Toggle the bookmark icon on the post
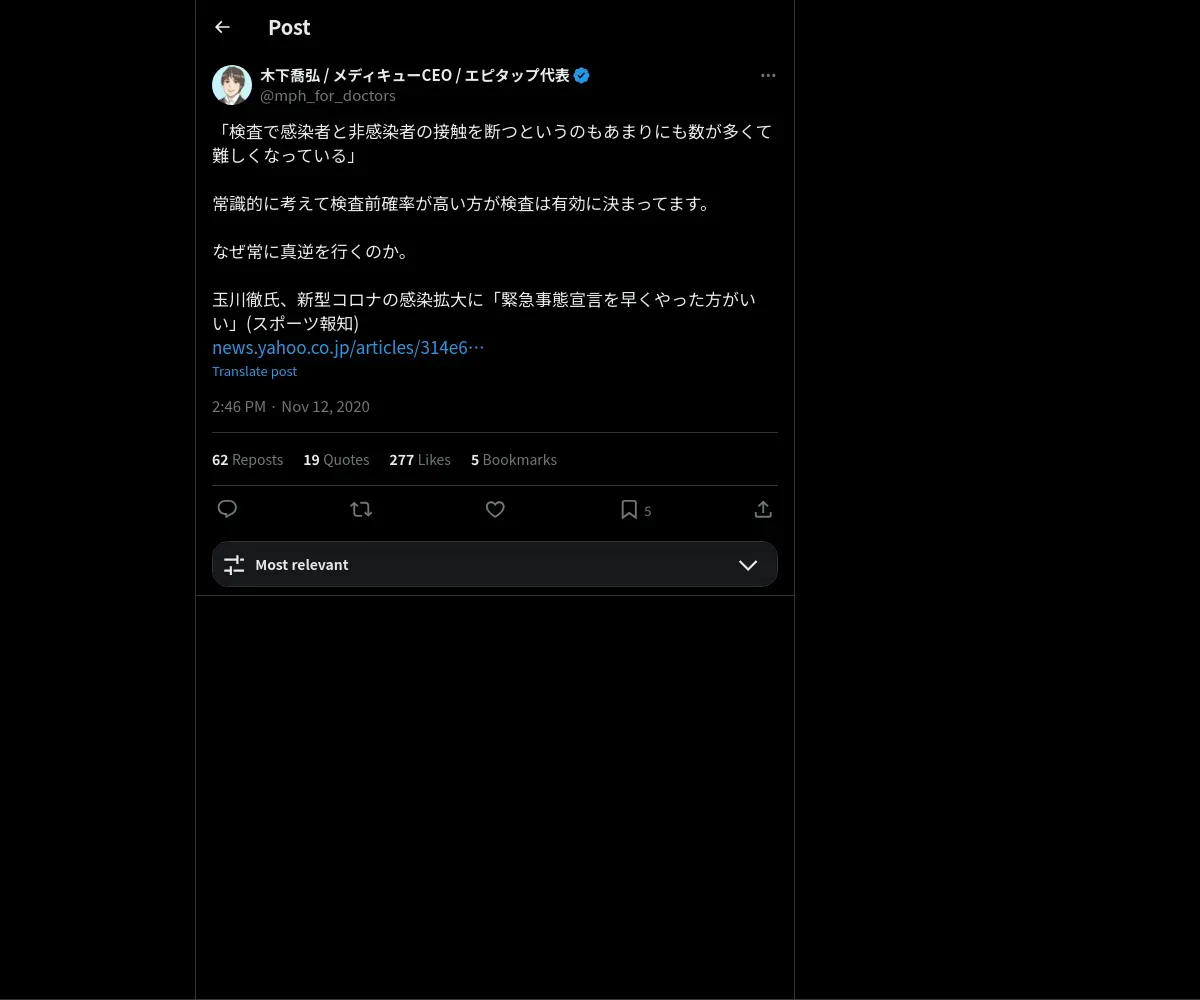1200x1000 pixels. click(x=629, y=509)
